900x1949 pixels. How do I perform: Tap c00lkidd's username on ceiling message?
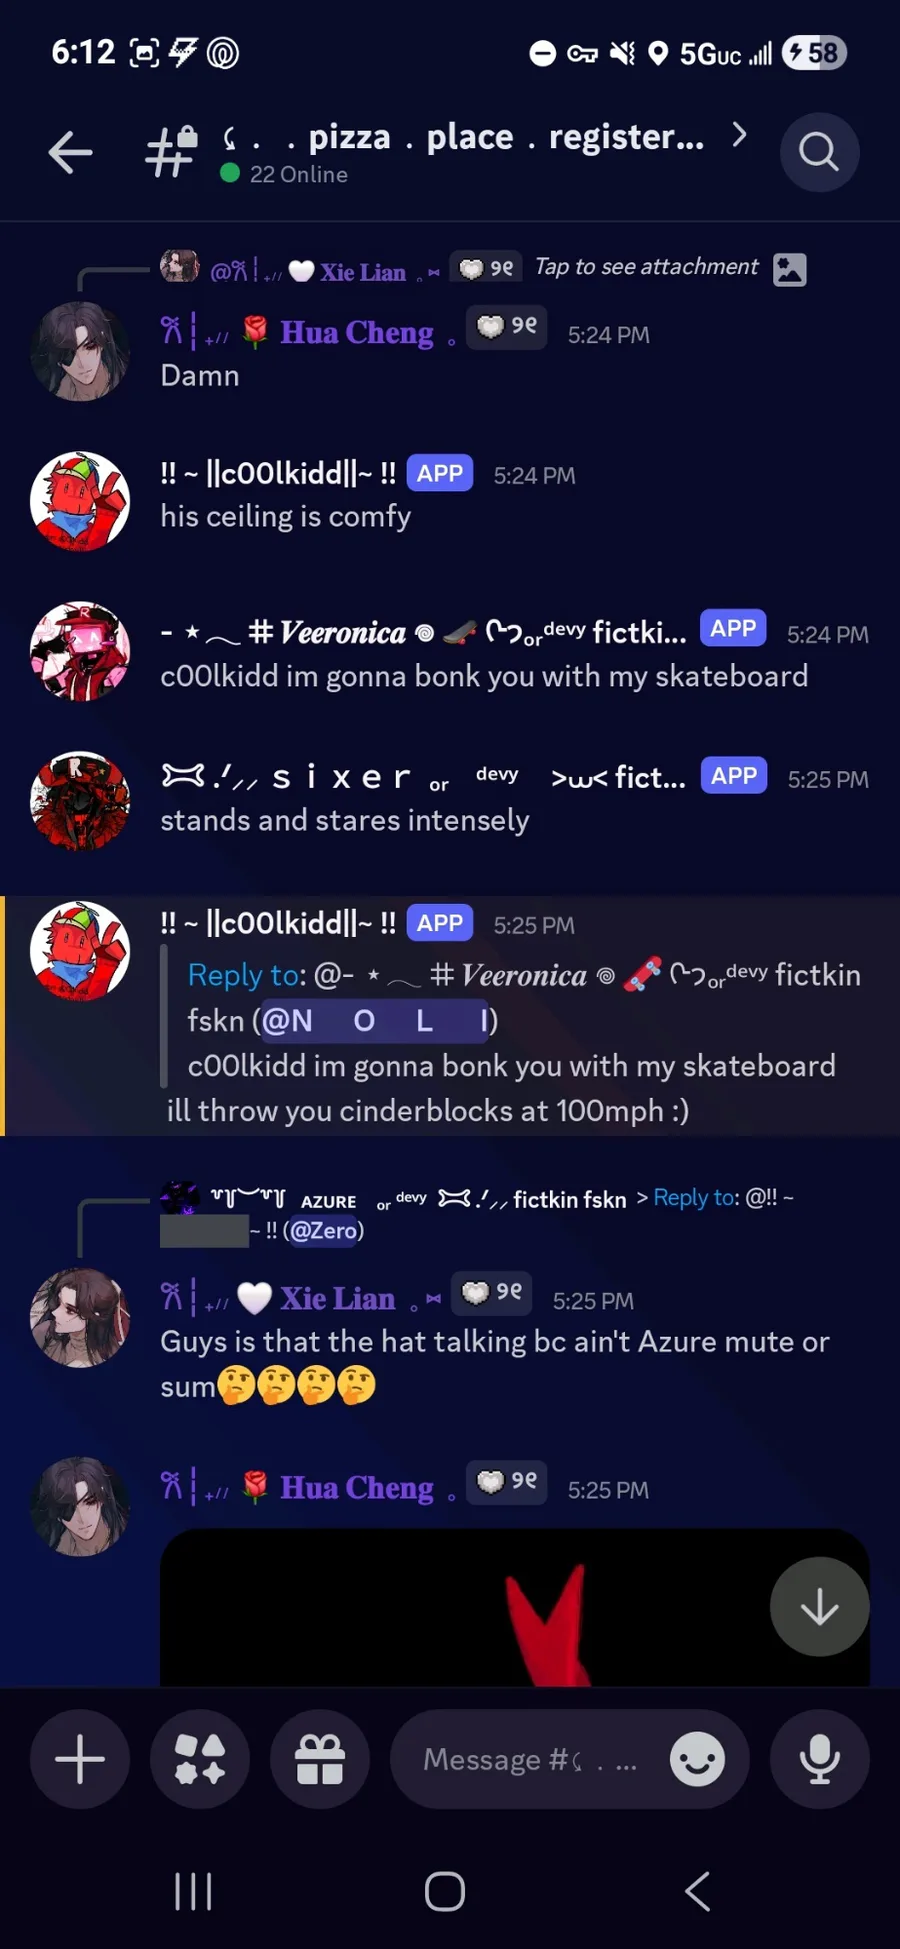pyautogui.click(x=278, y=473)
